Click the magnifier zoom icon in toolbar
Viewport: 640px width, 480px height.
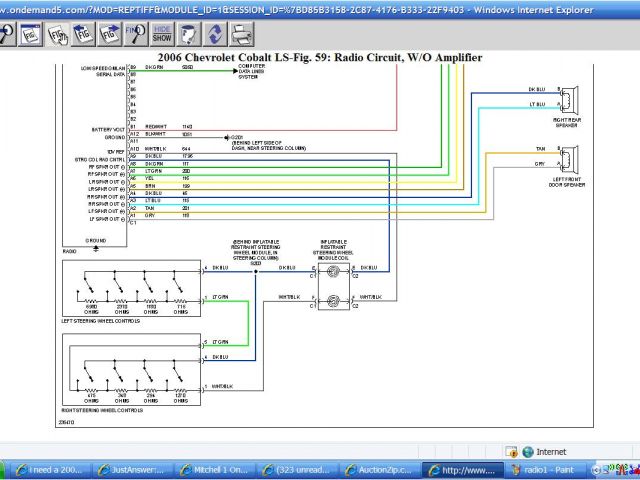tap(7, 33)
